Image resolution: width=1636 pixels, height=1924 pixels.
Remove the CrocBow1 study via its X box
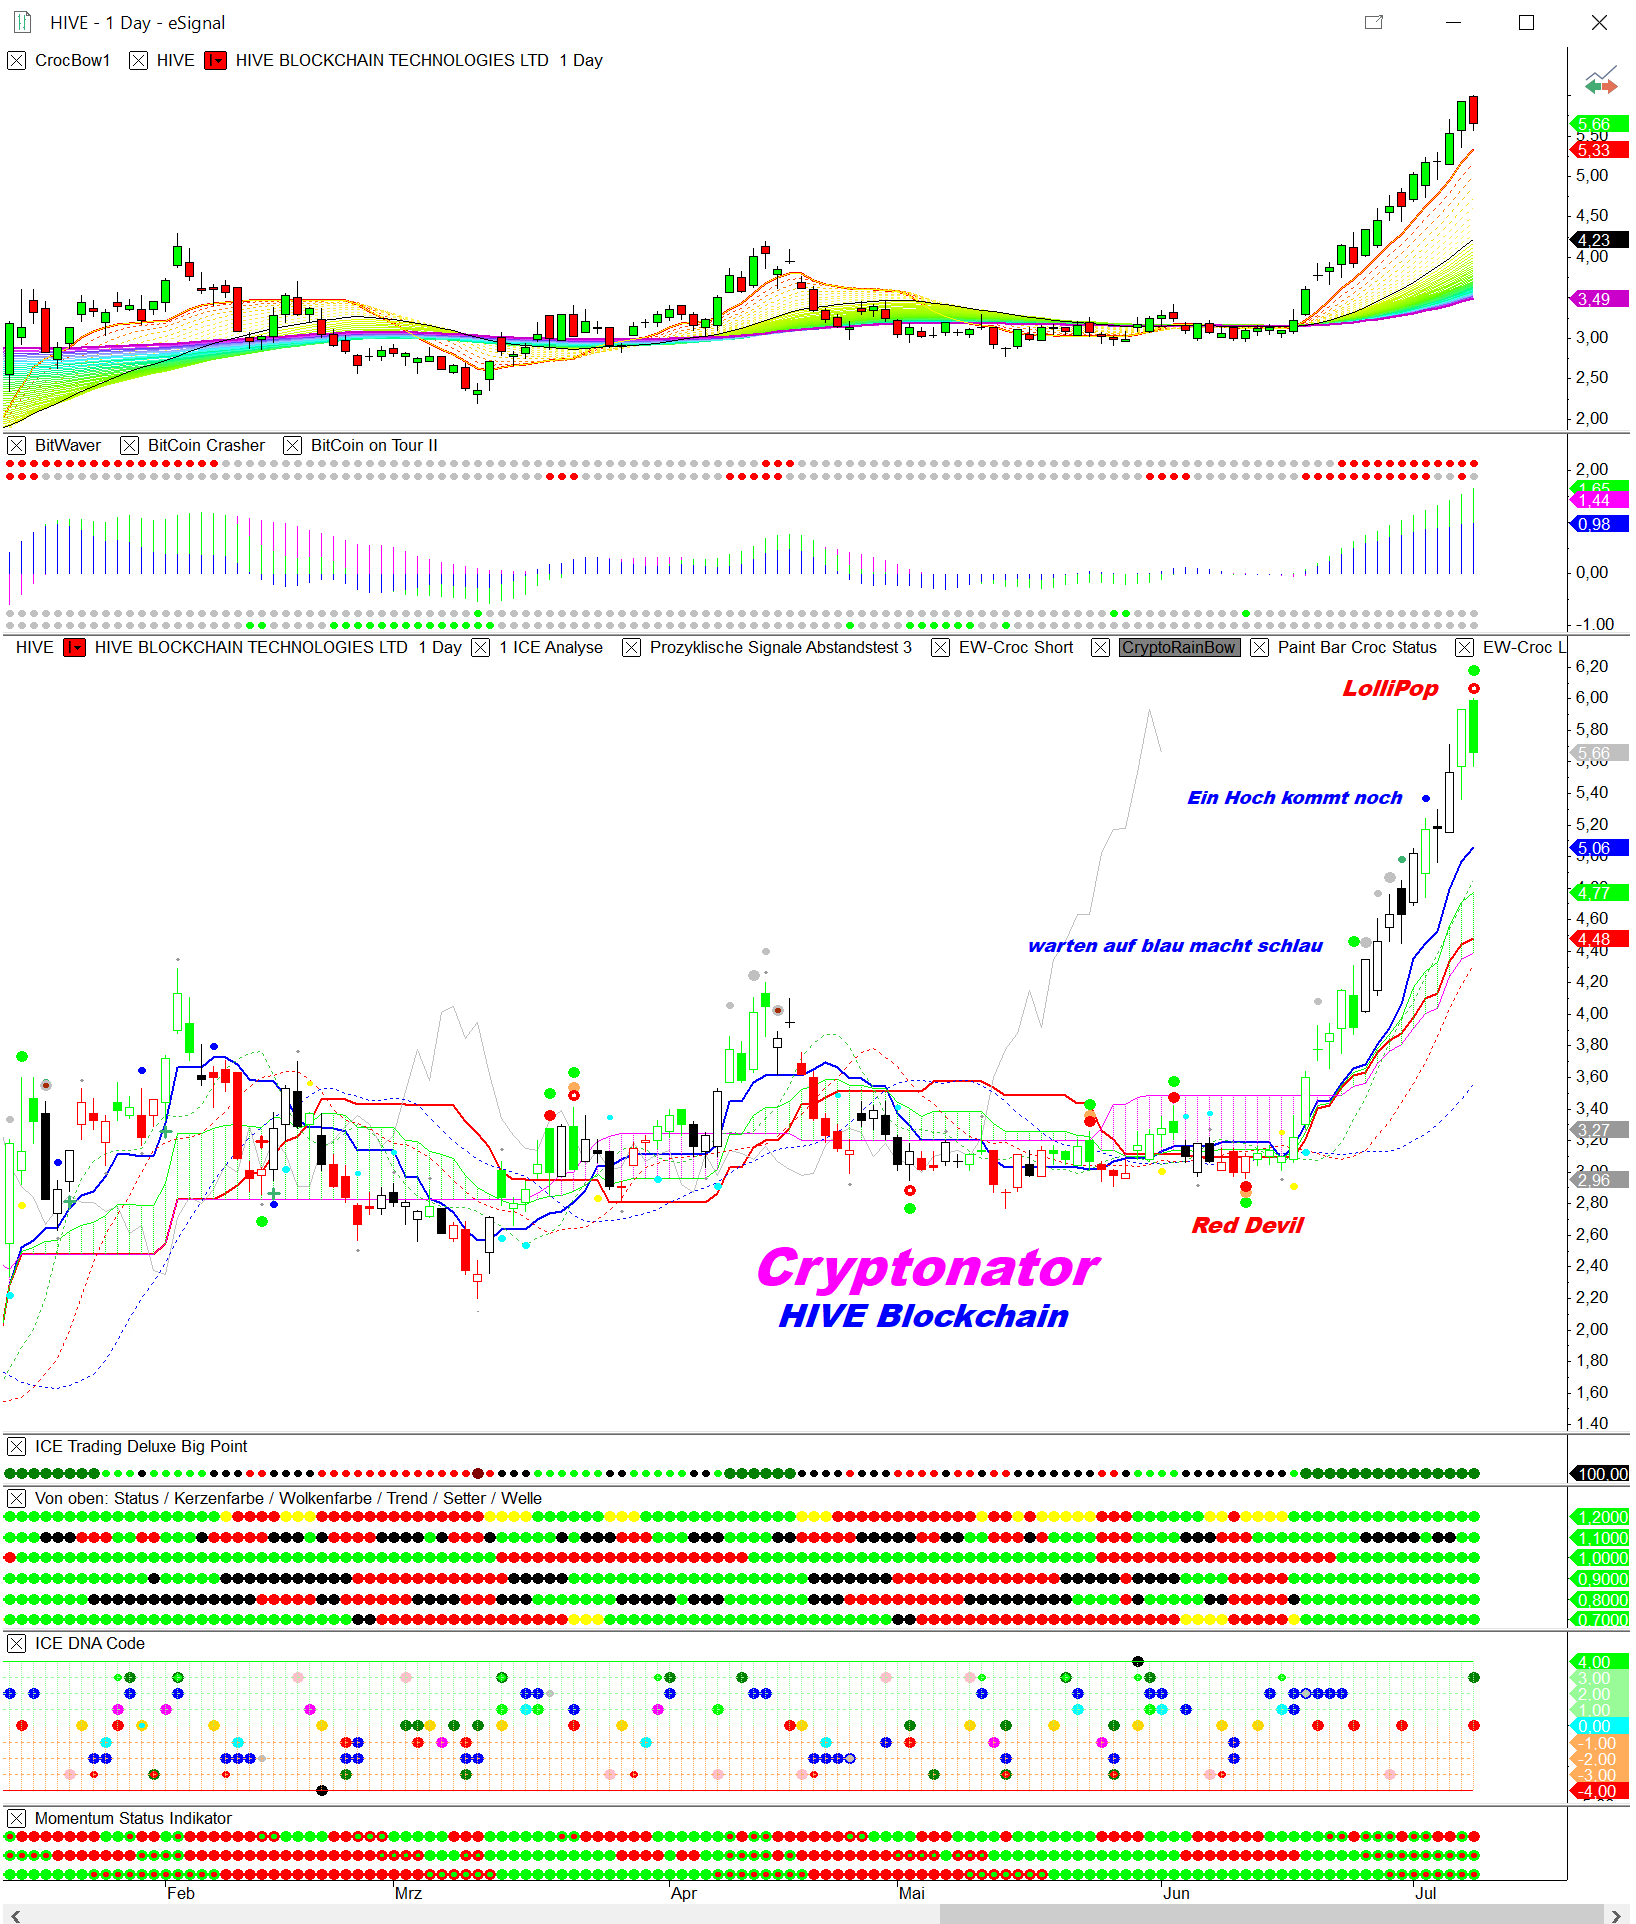click(x=16, y=60)
